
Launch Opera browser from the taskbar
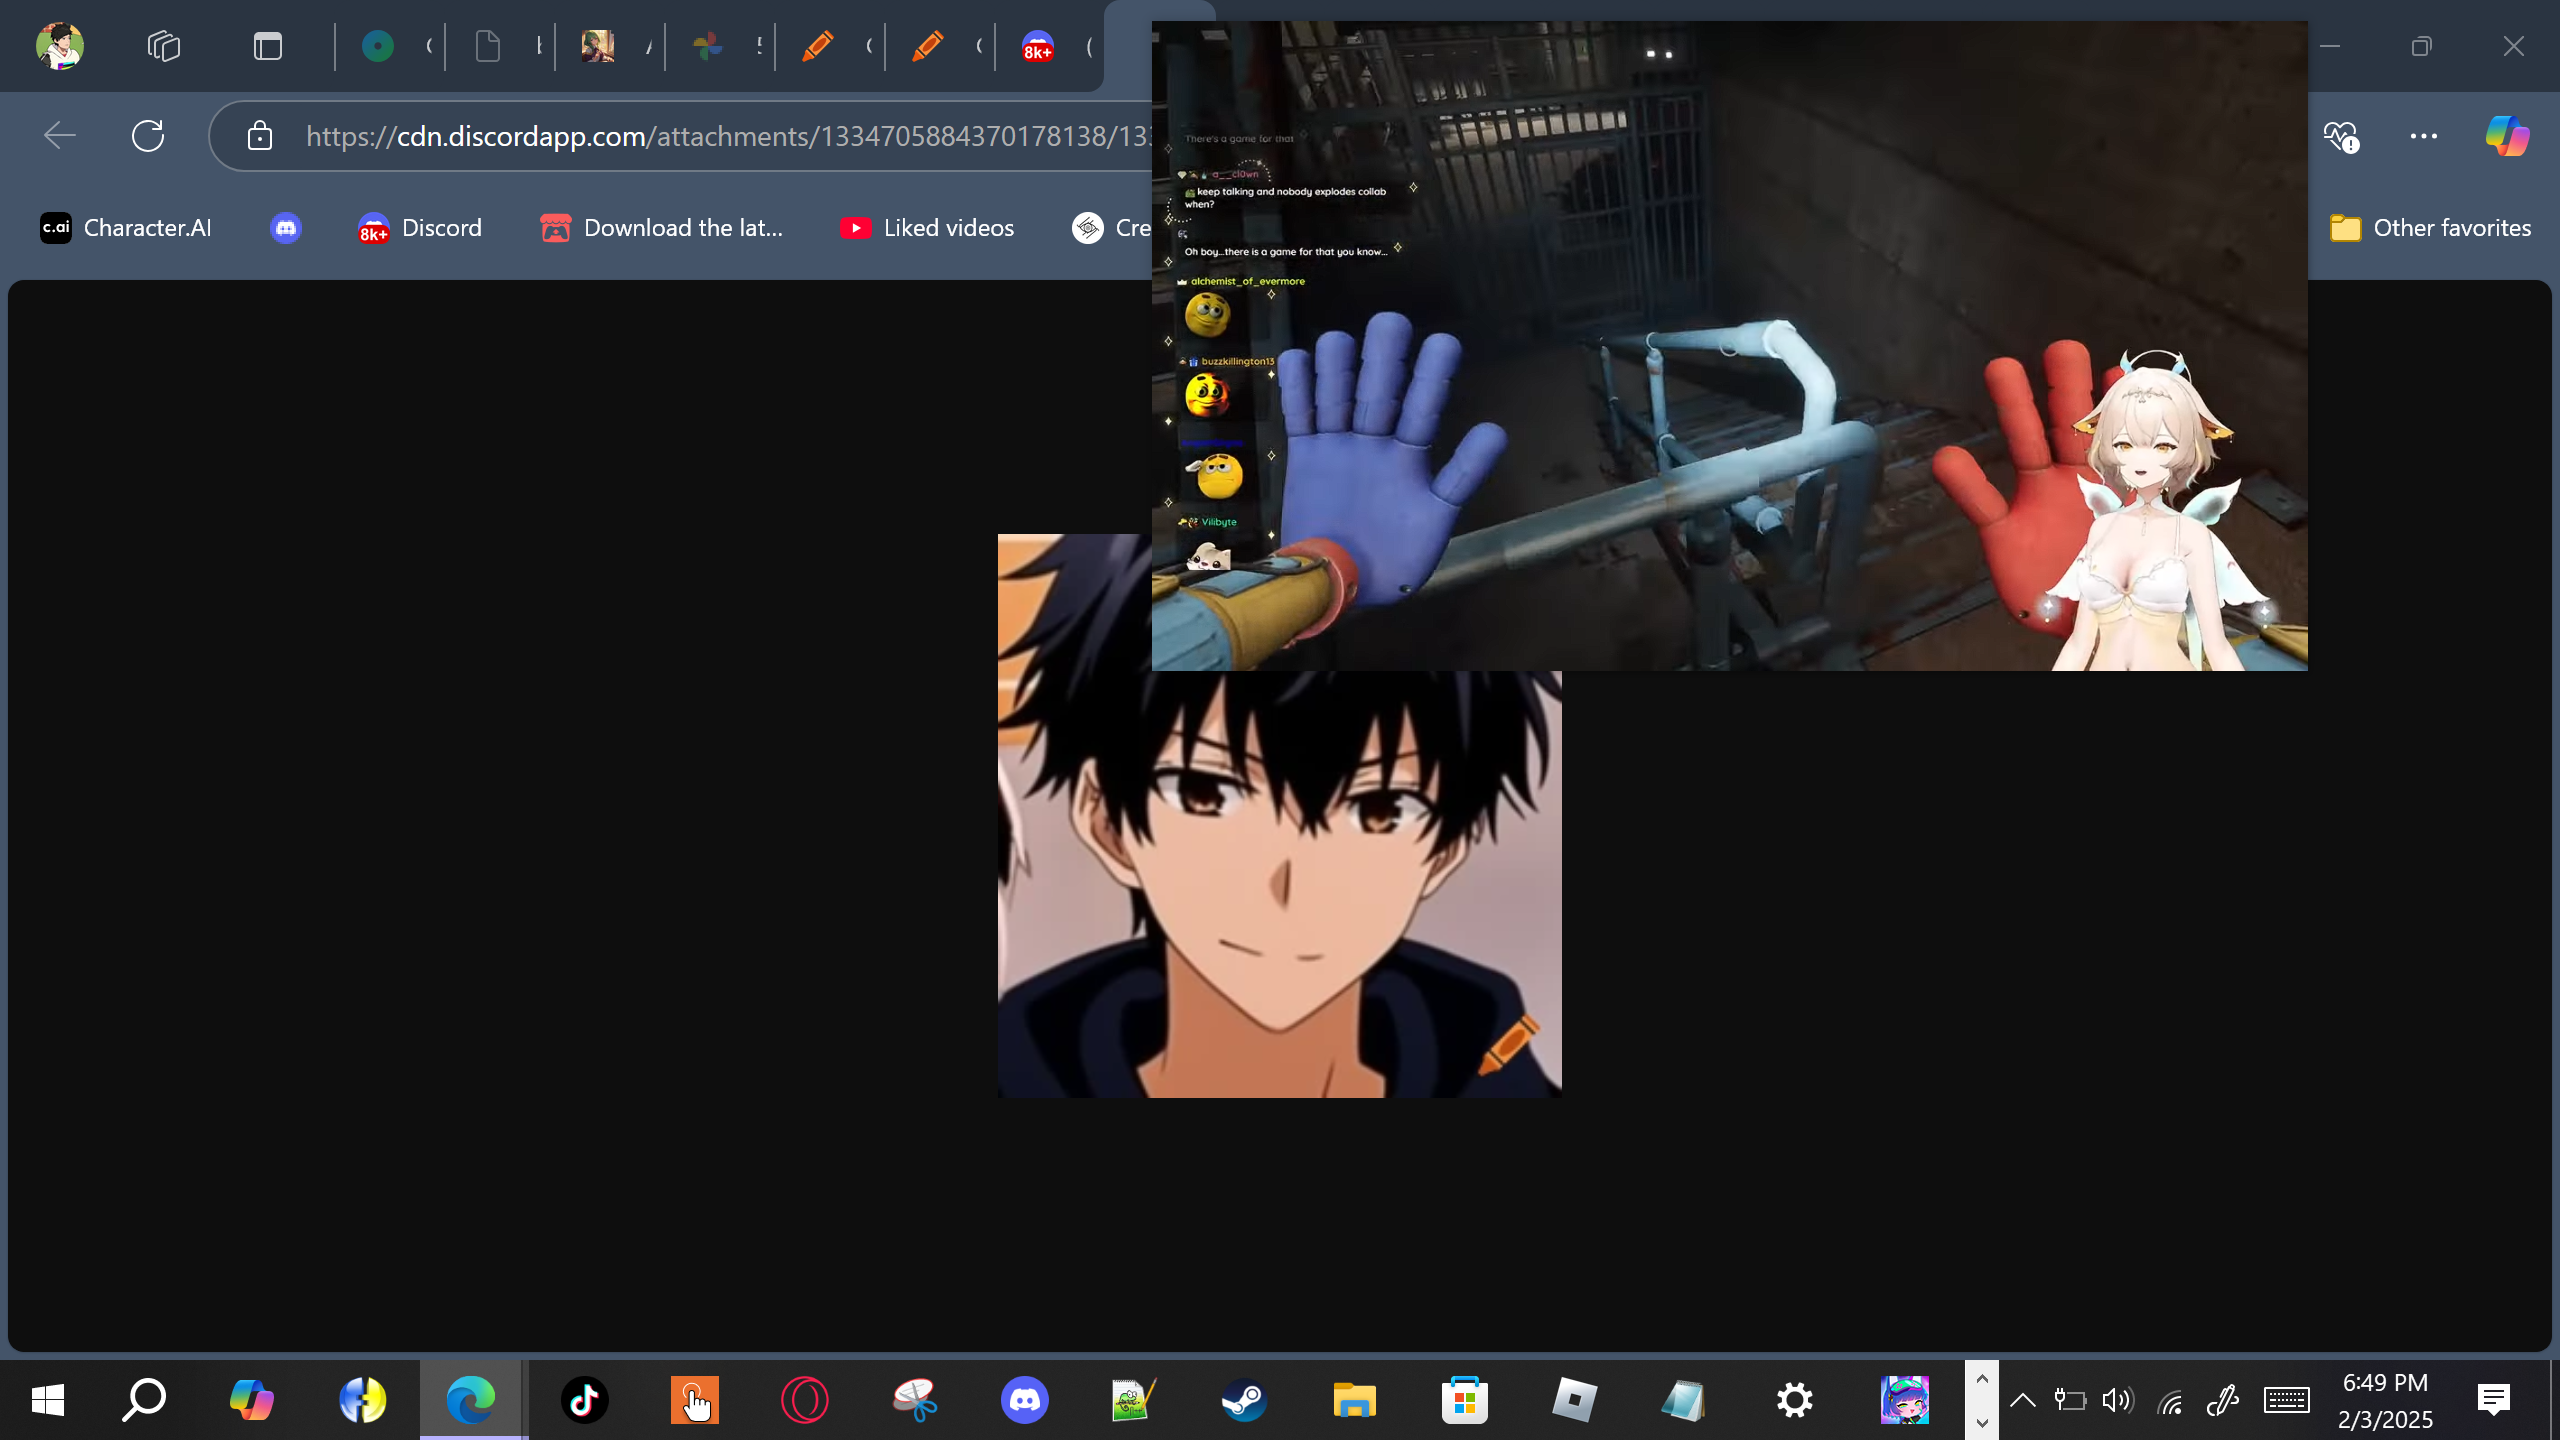804,1400
